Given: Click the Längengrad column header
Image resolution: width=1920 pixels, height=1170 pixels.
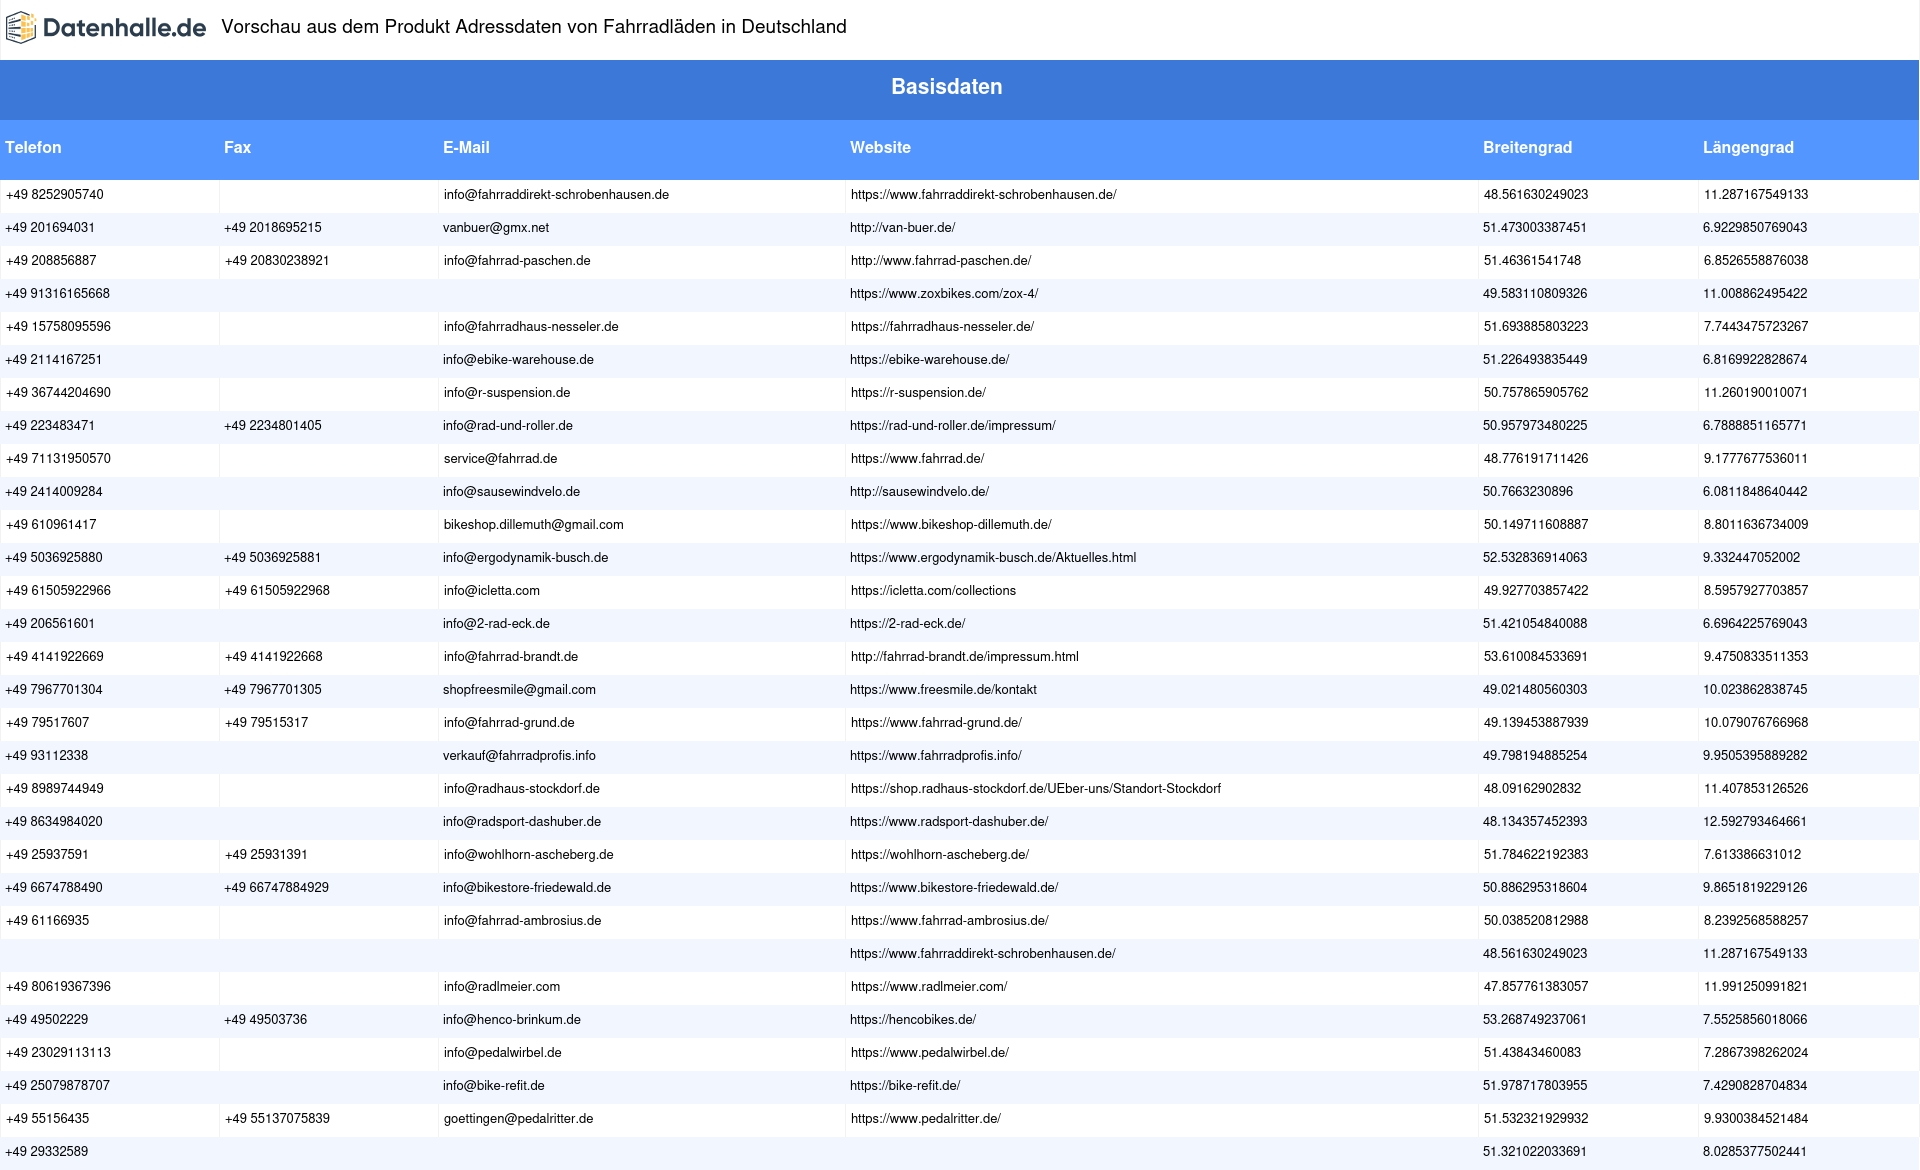Looking at the screenshot, I should tap(1748, 148).
